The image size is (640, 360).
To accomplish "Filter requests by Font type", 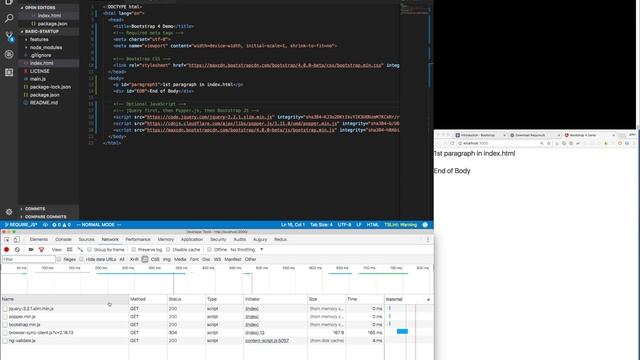I will (x=194, y=259).
